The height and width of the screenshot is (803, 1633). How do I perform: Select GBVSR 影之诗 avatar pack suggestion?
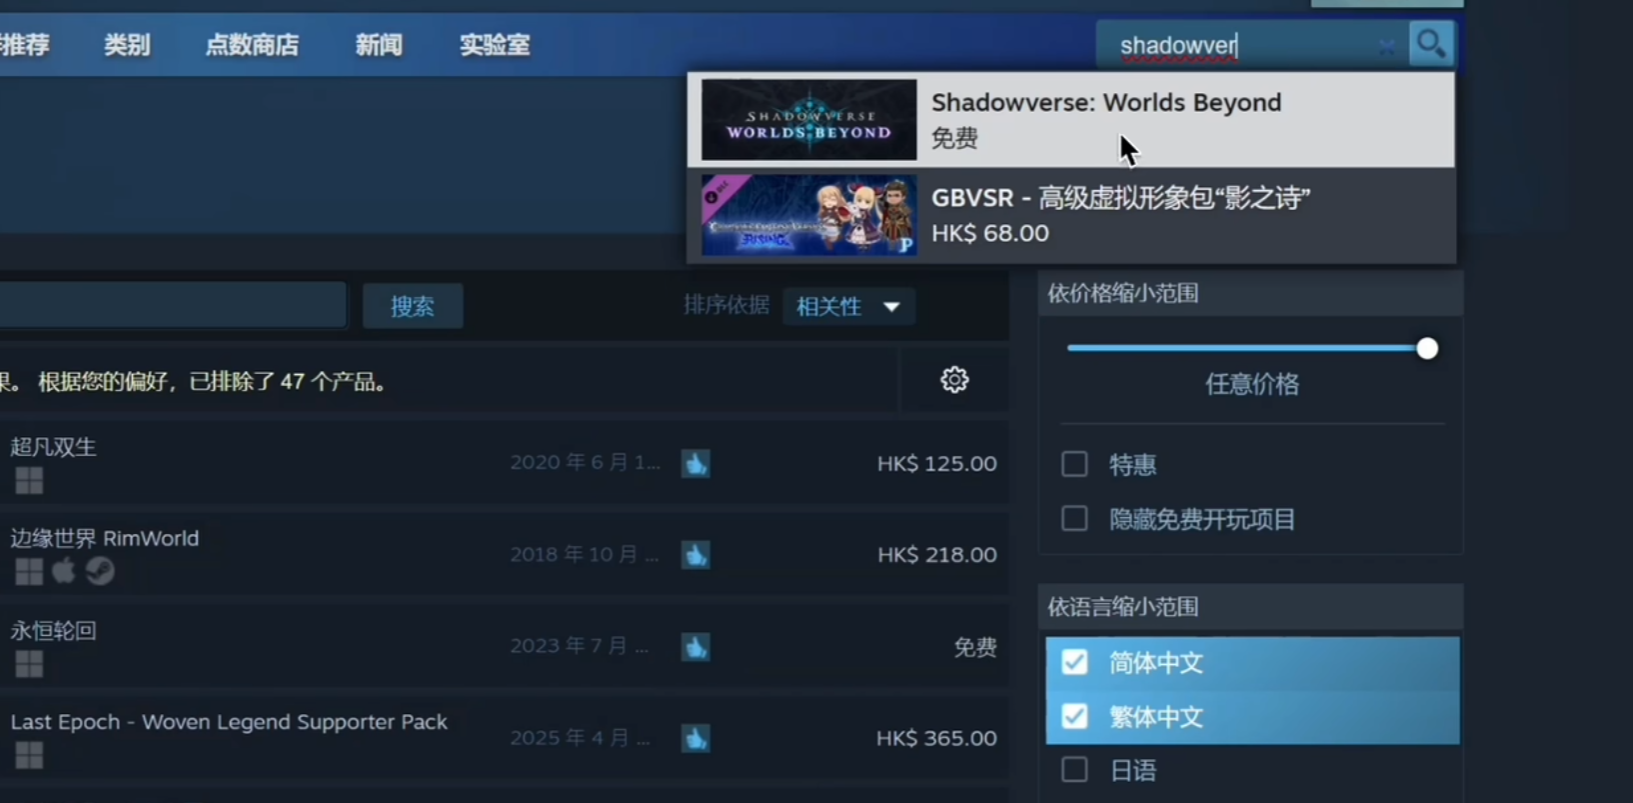click(x=1071, y=215)
